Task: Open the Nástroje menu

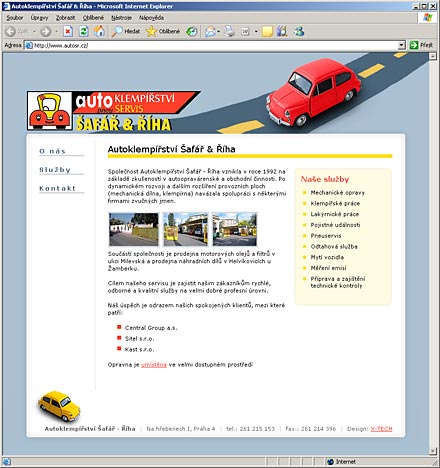Action: click(x=121, y=18)
